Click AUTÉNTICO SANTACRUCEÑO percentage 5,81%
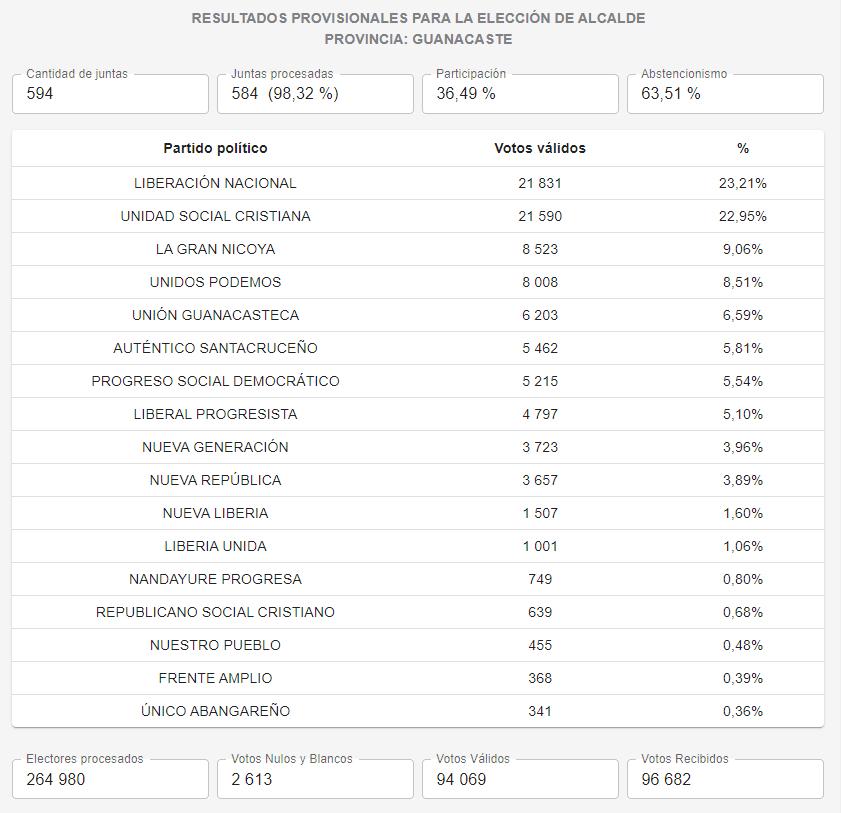 743,349
